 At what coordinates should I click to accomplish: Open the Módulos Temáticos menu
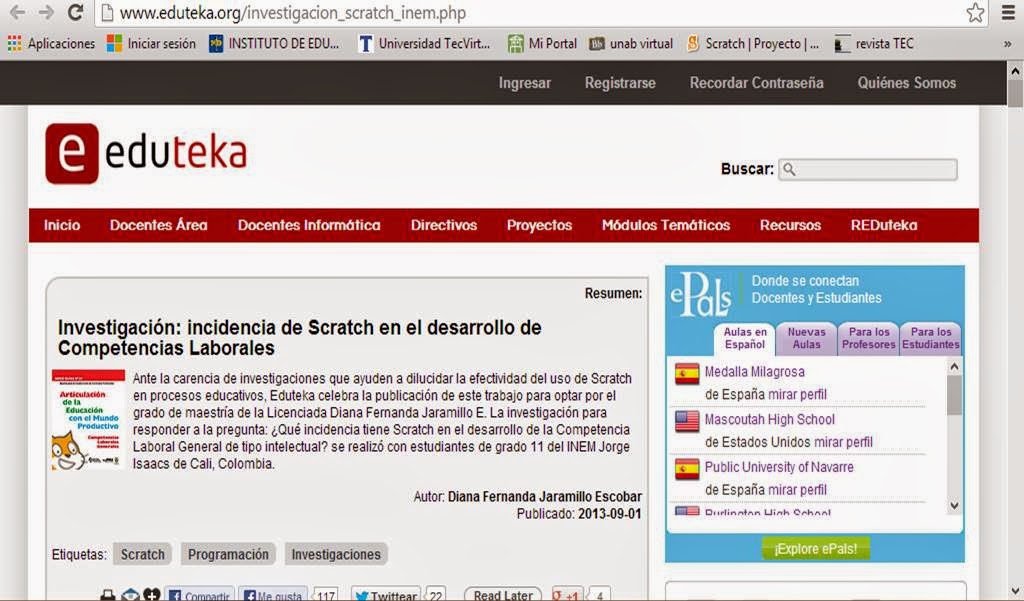[x=666, y=225]
